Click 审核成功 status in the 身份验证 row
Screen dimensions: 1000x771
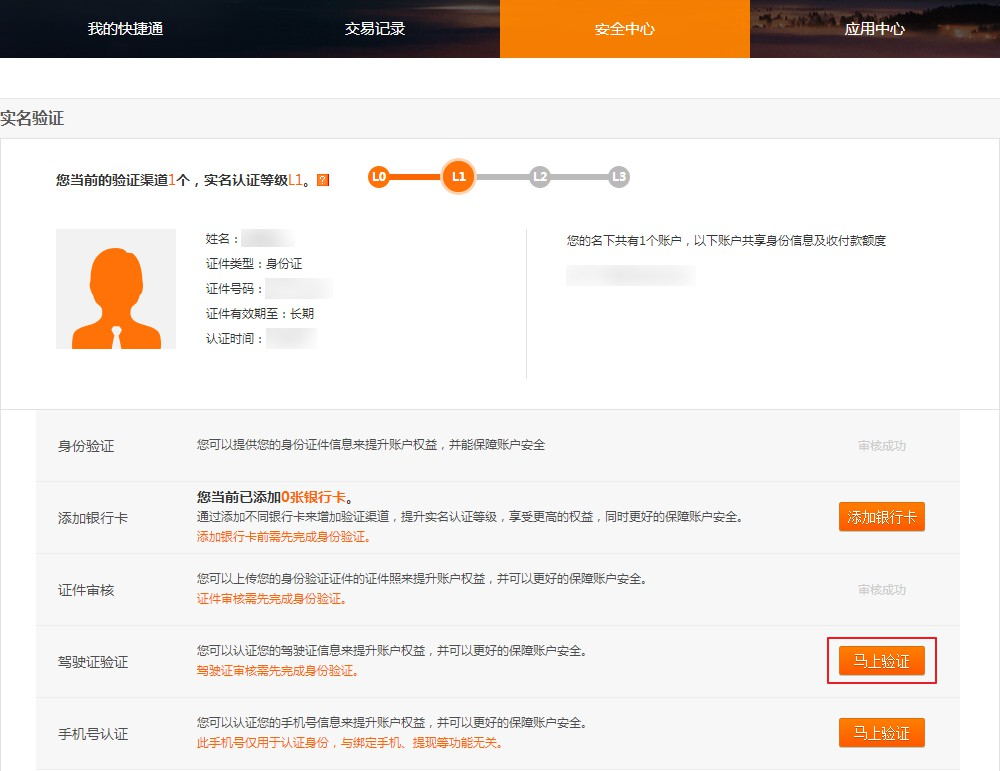[881, 446]
